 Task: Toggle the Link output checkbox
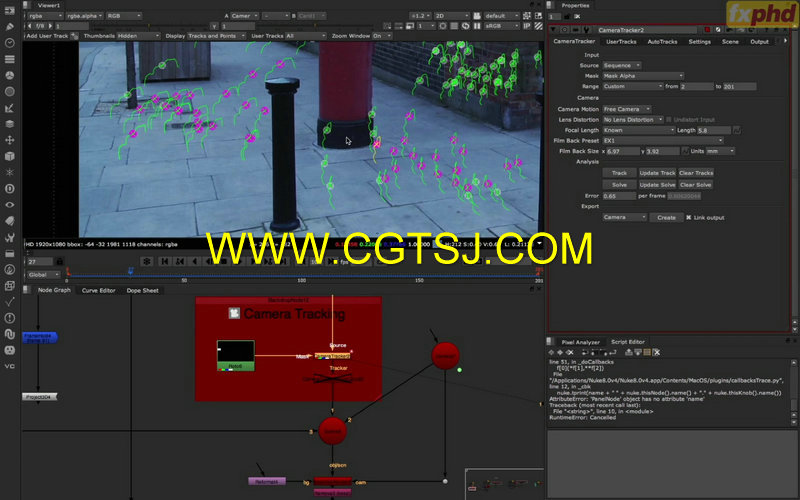[x=688, y=217]
